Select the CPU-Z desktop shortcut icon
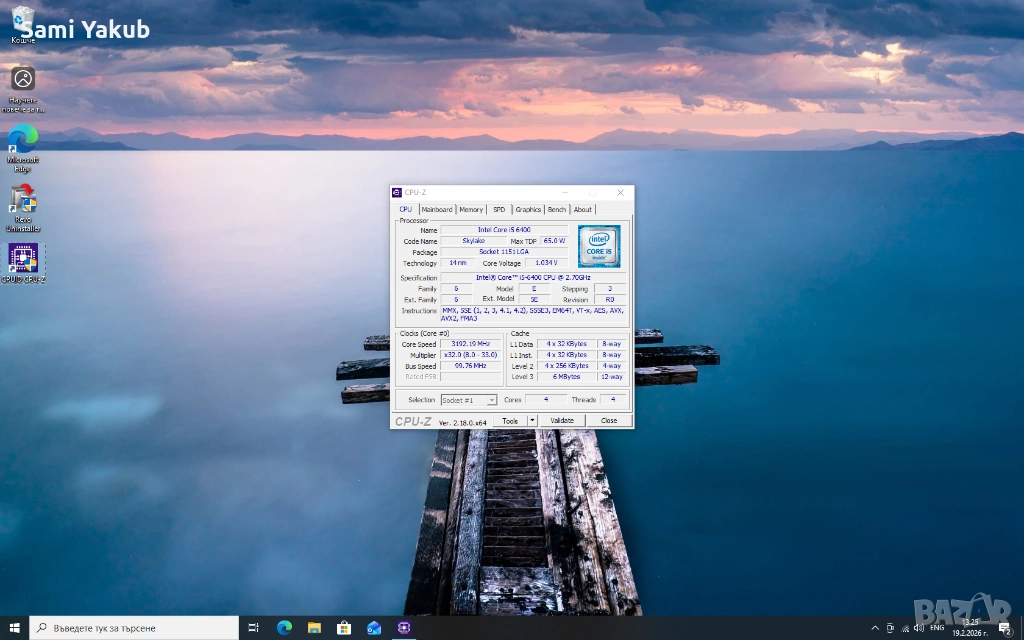 click(23, 260)
